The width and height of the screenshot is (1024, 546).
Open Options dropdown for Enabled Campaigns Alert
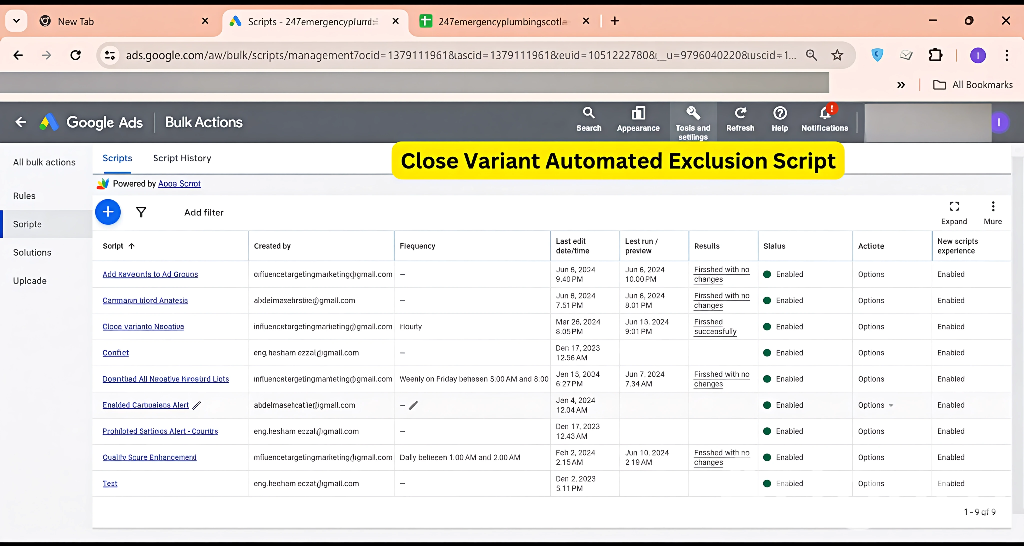pyautogui.click(x=875, y=405)
